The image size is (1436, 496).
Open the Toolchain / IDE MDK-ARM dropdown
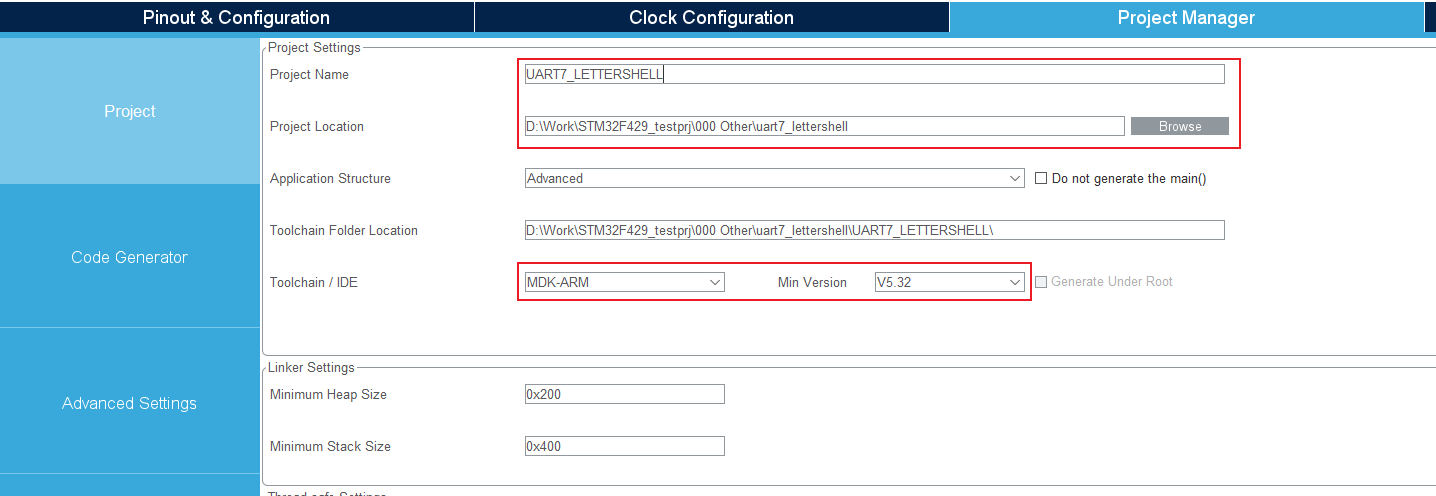coord(624,282)
